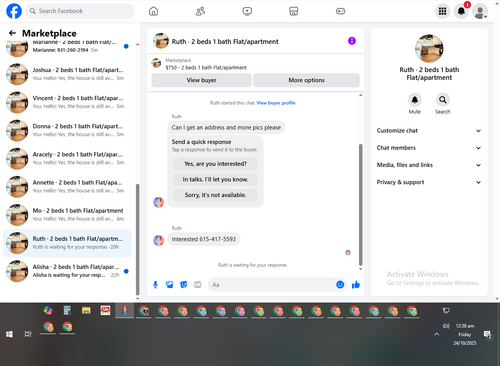Open Marianne's chat in the list
This screenshot has height=366, width=500.
67,46
